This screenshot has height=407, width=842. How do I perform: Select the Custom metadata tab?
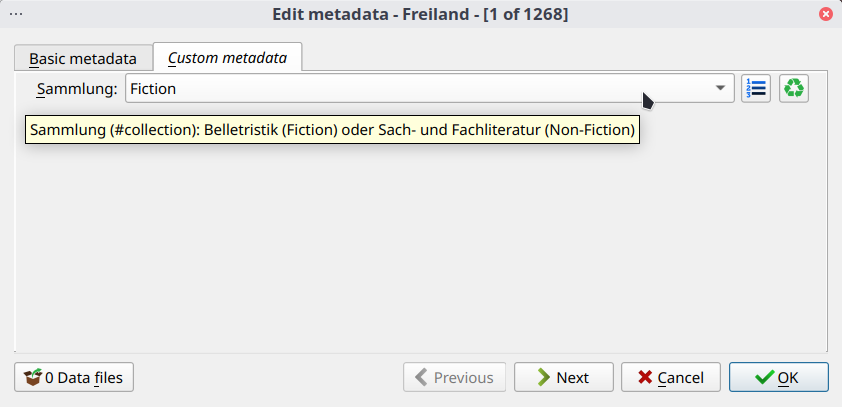227,58
